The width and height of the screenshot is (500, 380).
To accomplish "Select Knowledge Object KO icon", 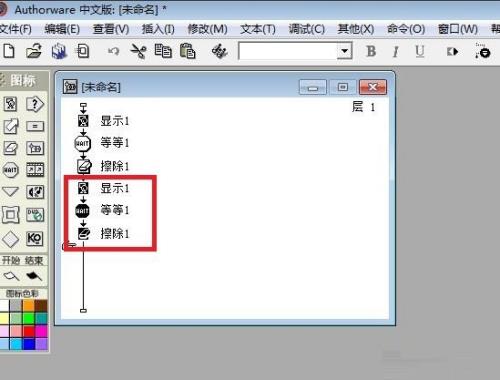I will tap(35, 239).
